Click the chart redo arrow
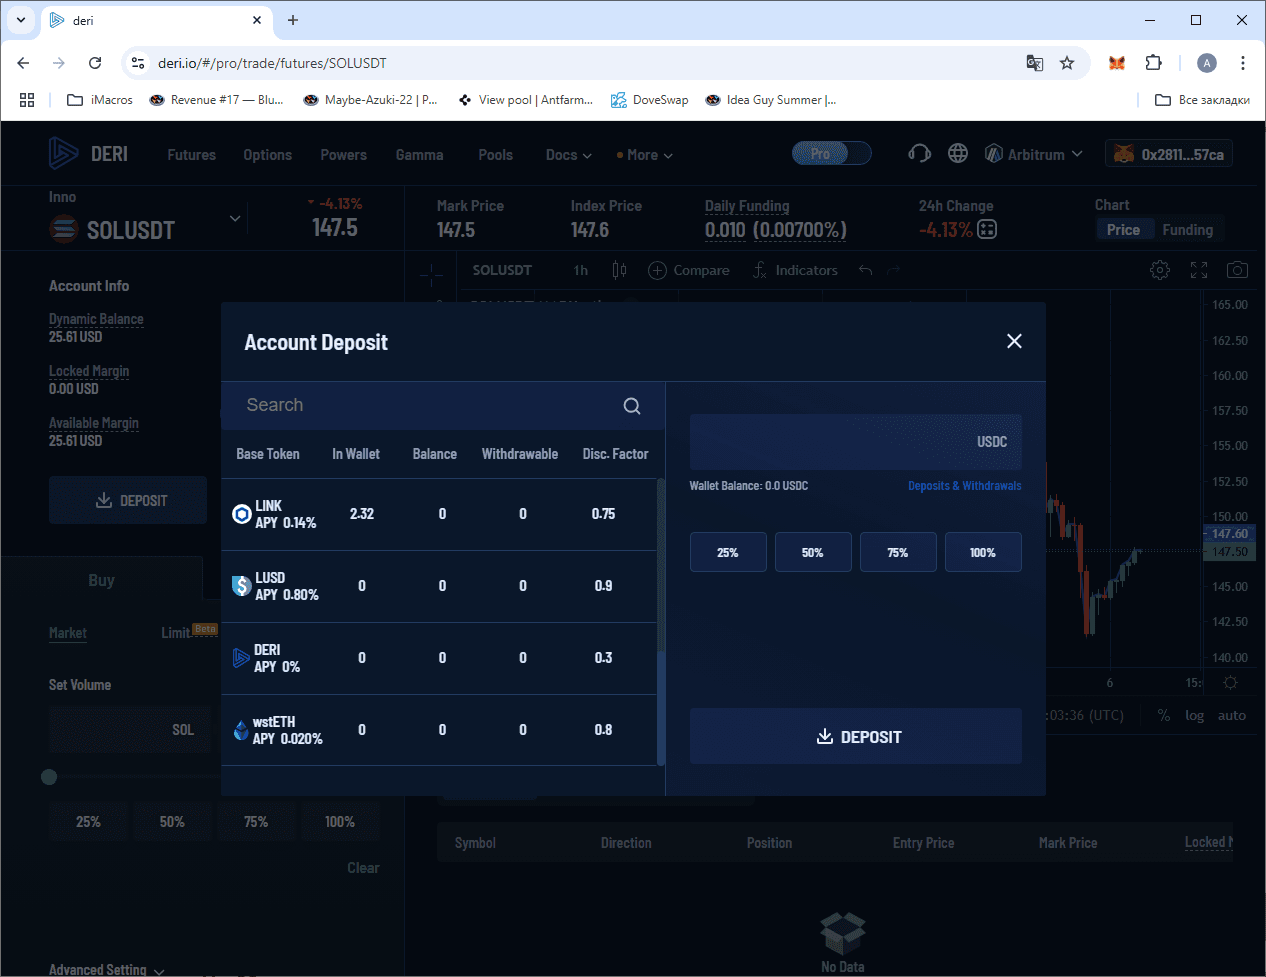Screen dimensions: 1266x977 click(894, 270)
